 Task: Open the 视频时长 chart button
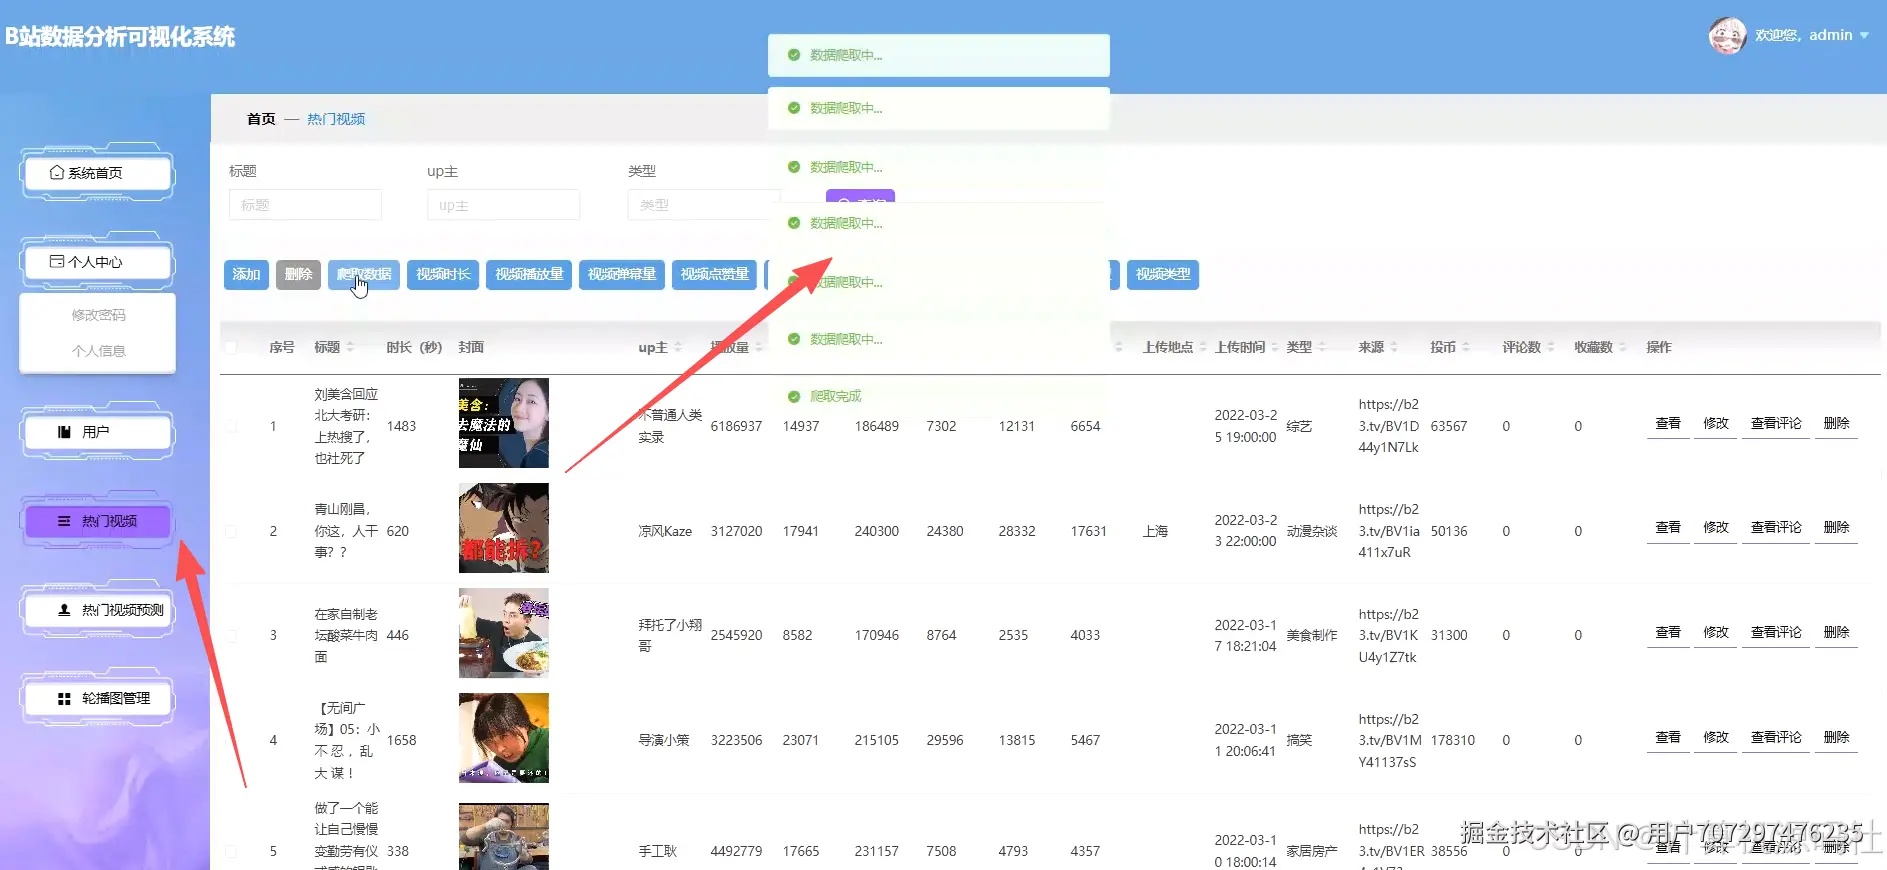click(x=443, y=274)
